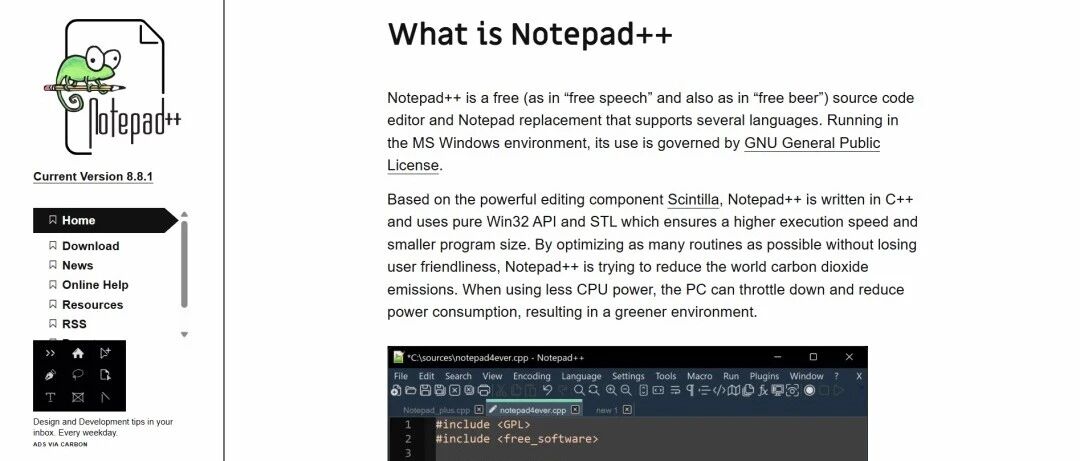
Task: Switch to Notepad_plus.cpp tab
Action: pyautogui.click(x=437, y=409)
